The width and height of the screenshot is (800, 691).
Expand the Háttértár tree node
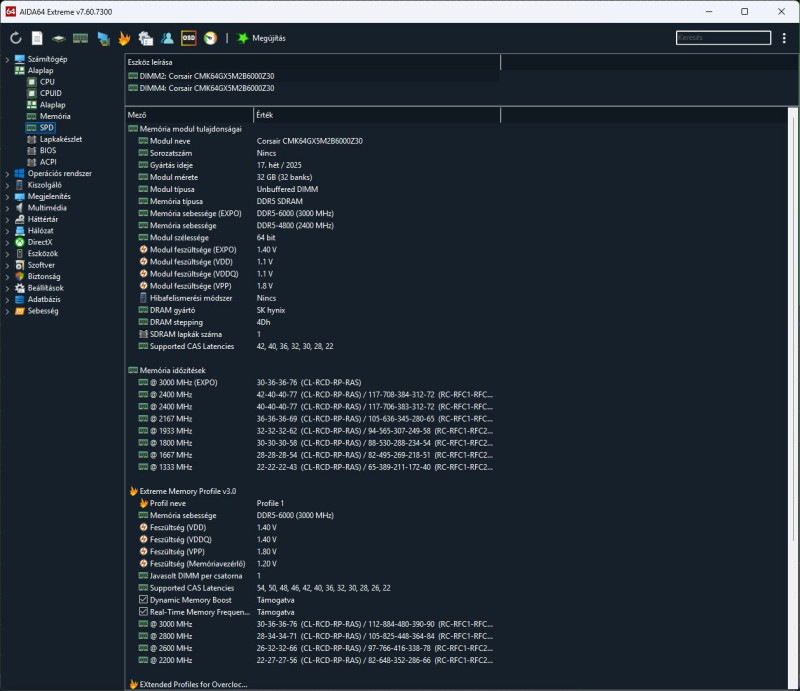point(7,219)
